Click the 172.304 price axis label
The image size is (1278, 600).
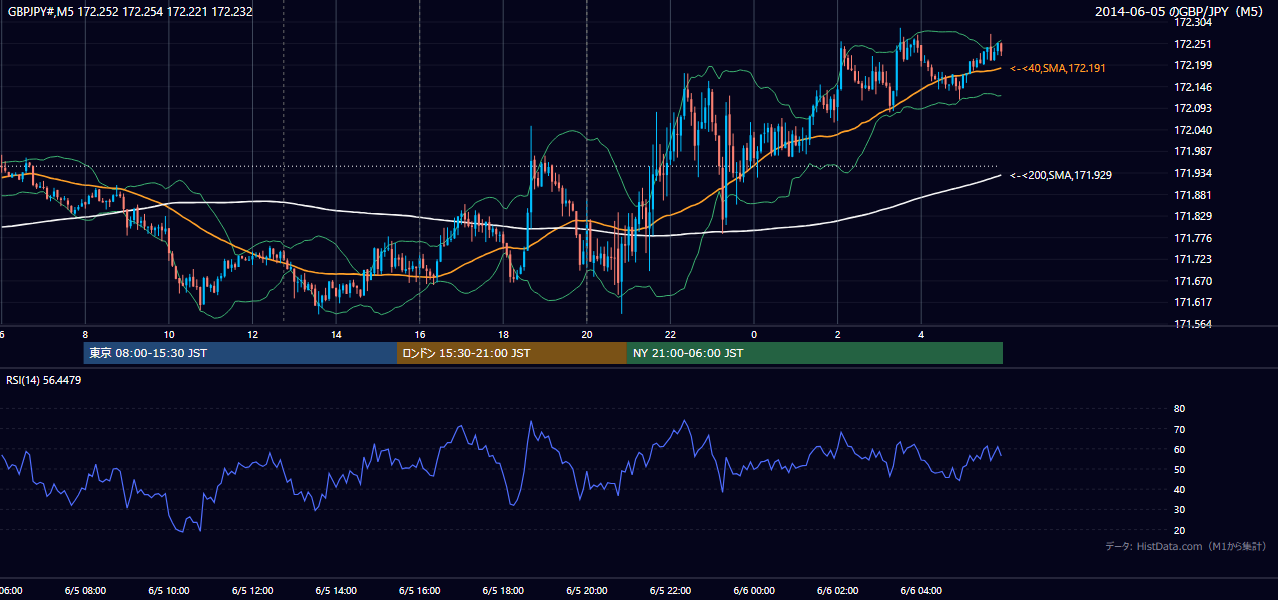pyautogui.click(x=1192, y=23)
